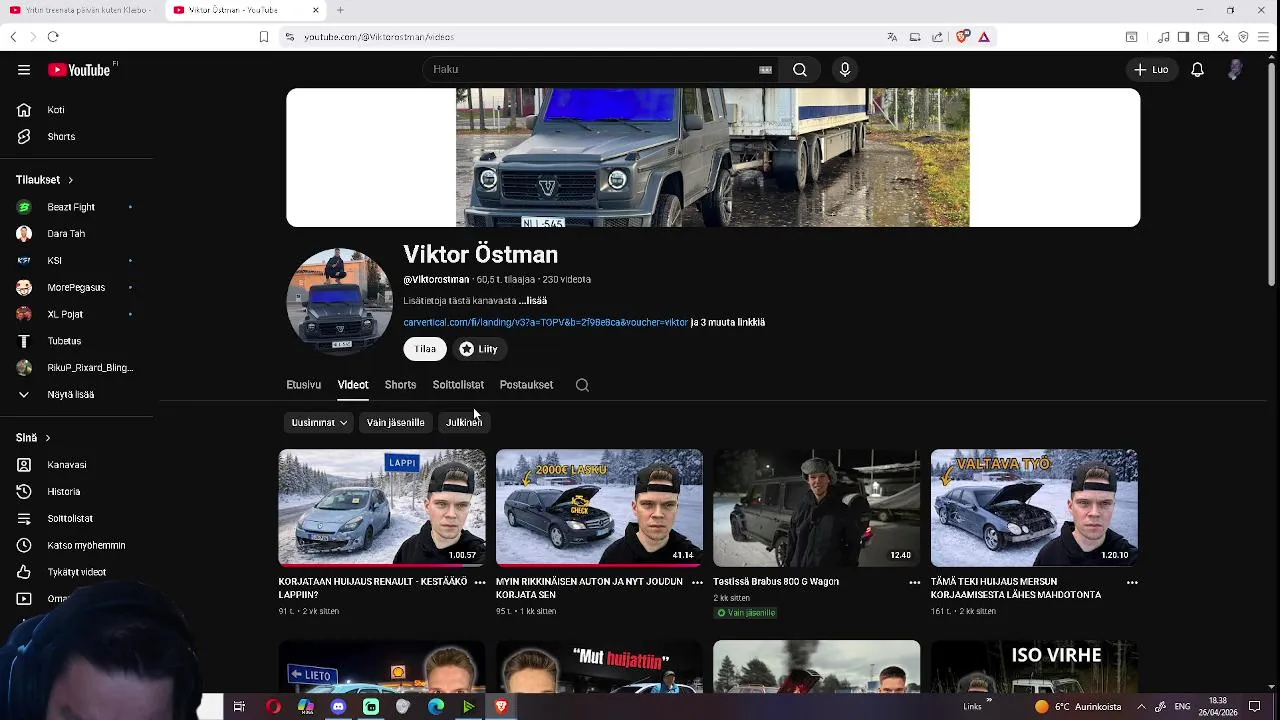Viewport: 1280px width, 720px height.
Task: Open the Uusimmat sort dropdown
Action: 319,423
